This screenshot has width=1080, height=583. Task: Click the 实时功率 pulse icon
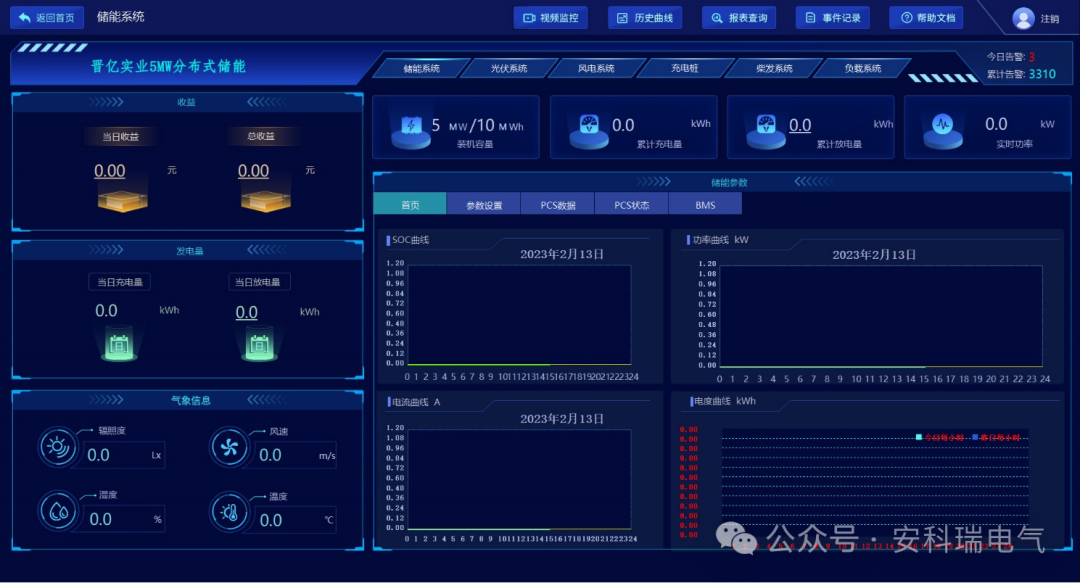[x=943, y=130]
